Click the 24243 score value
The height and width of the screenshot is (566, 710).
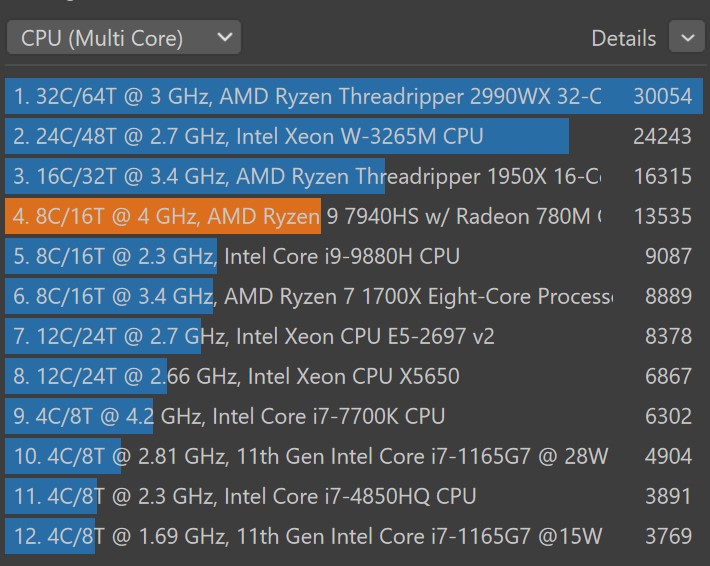[x=662, y=136]
